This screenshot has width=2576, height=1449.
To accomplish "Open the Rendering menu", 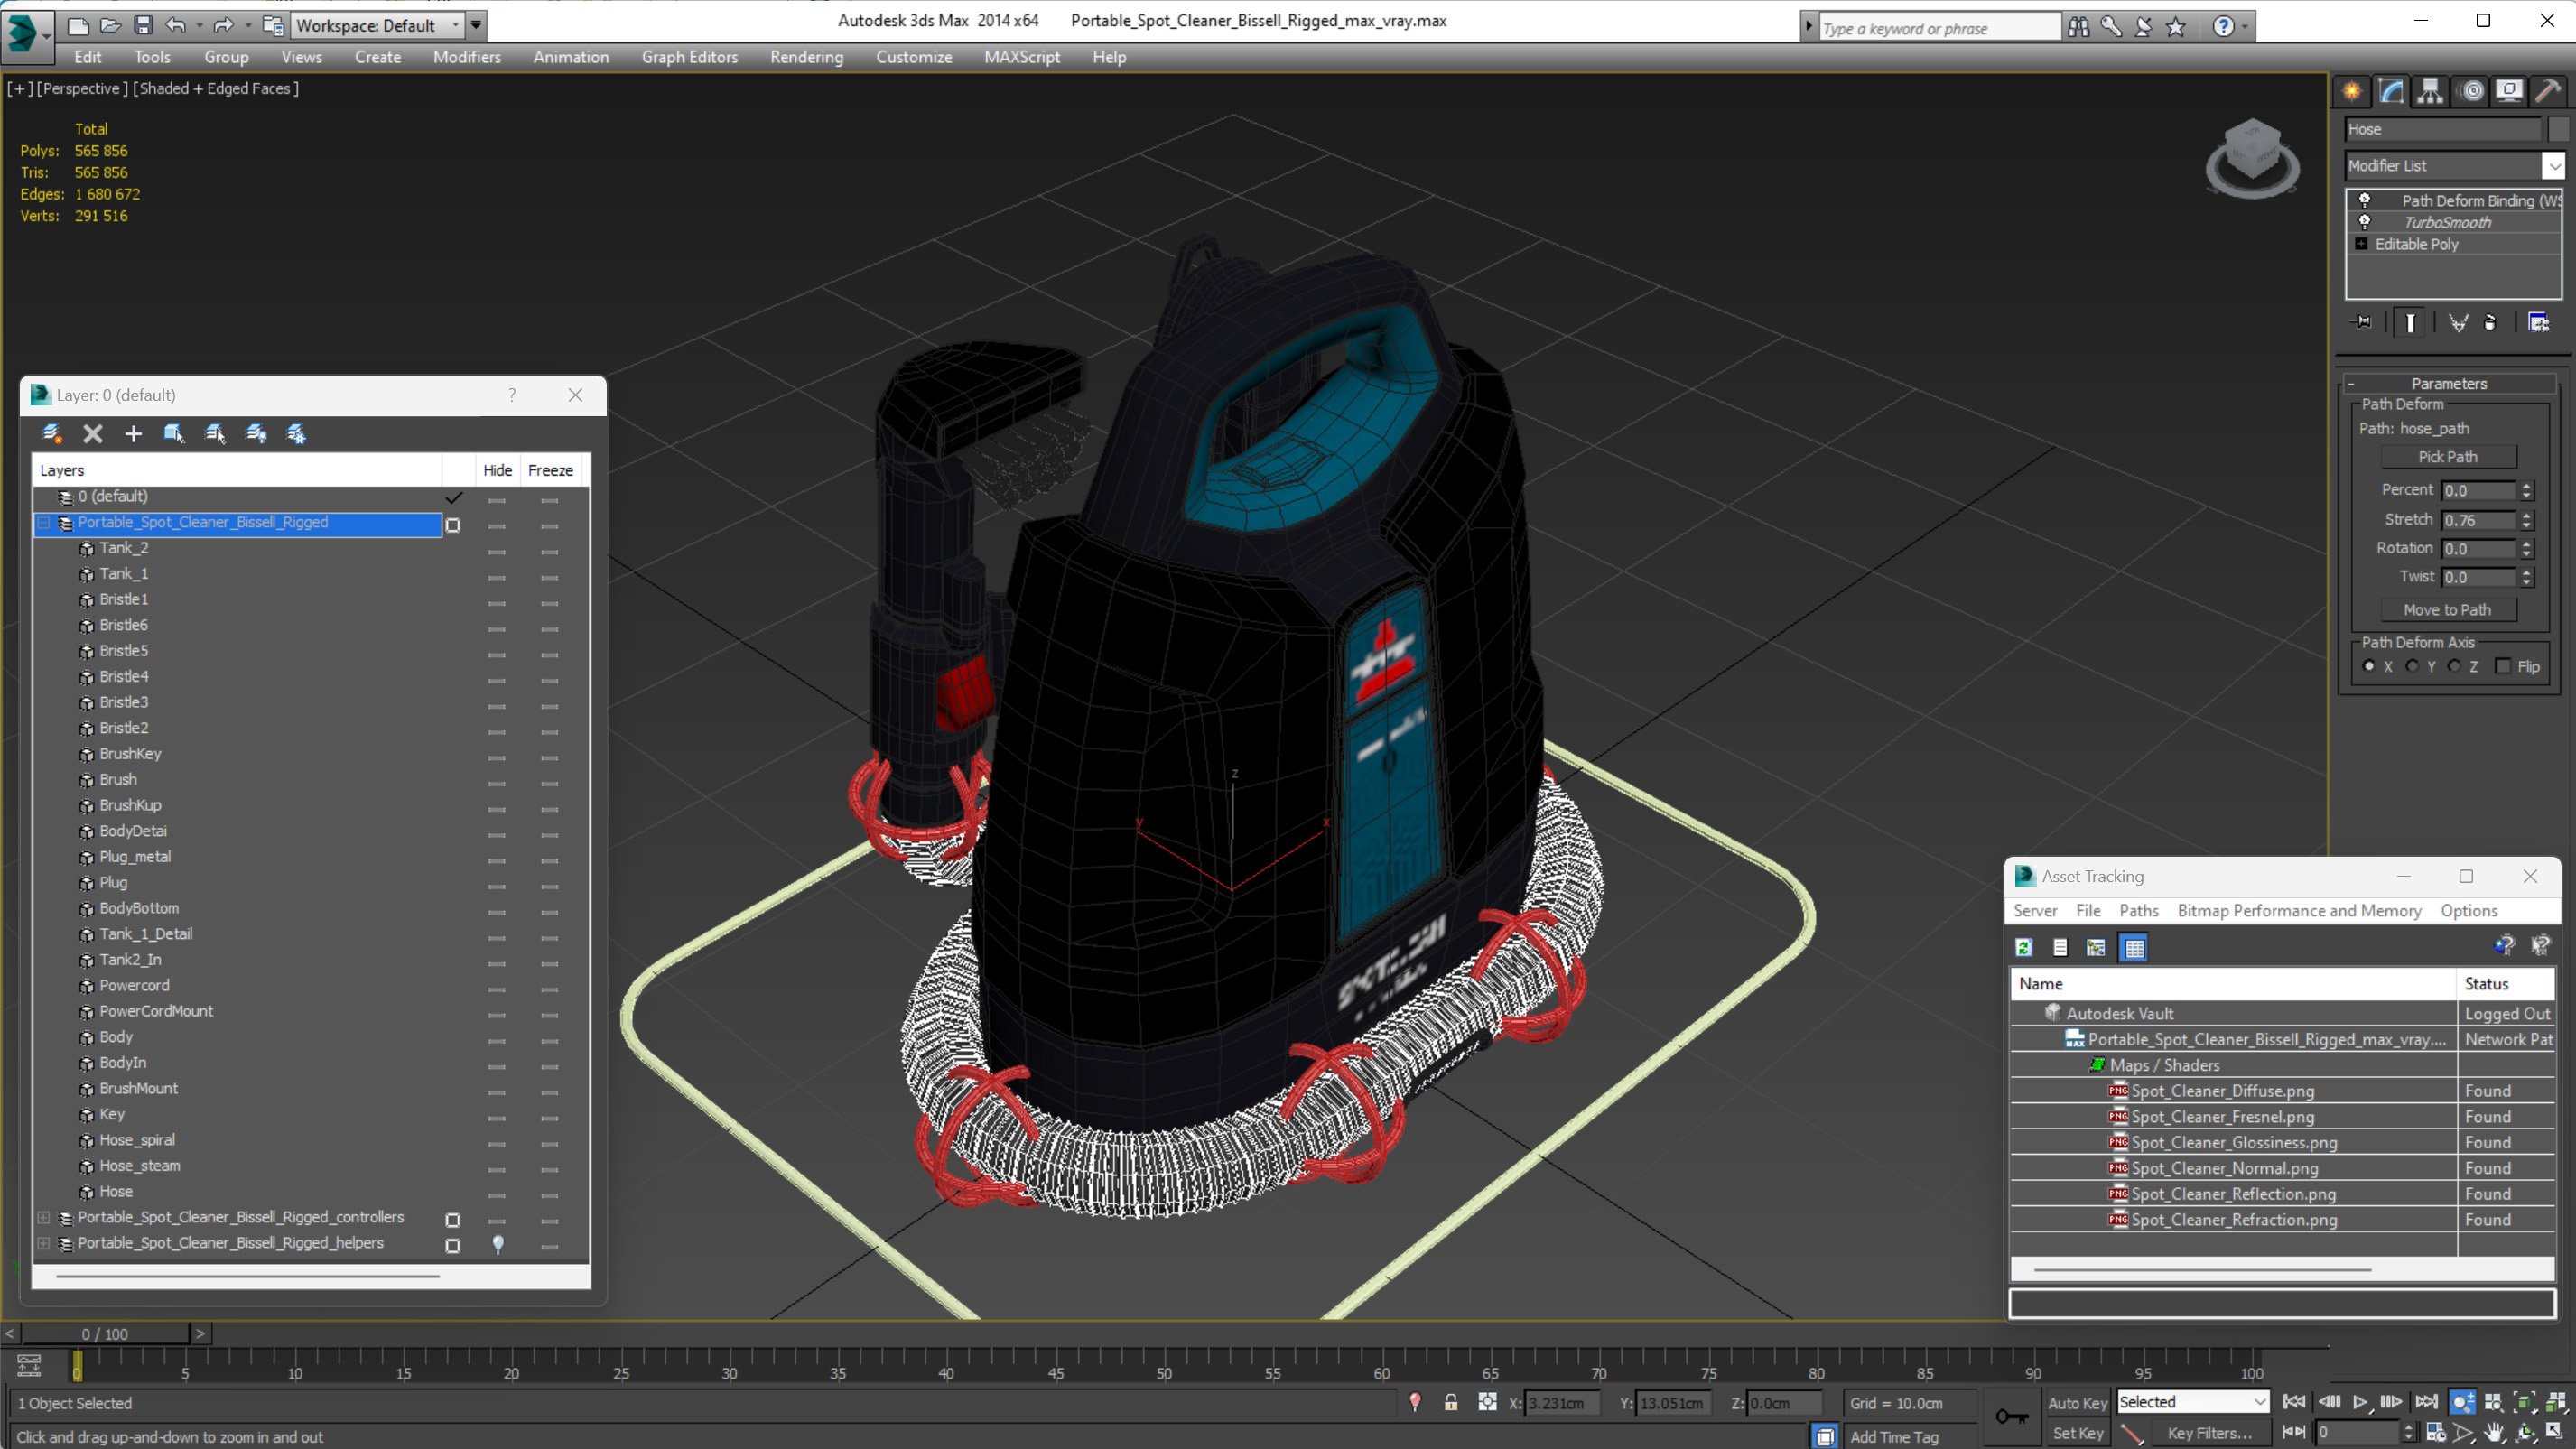I will pyautogui.click(x=806, y=57).
